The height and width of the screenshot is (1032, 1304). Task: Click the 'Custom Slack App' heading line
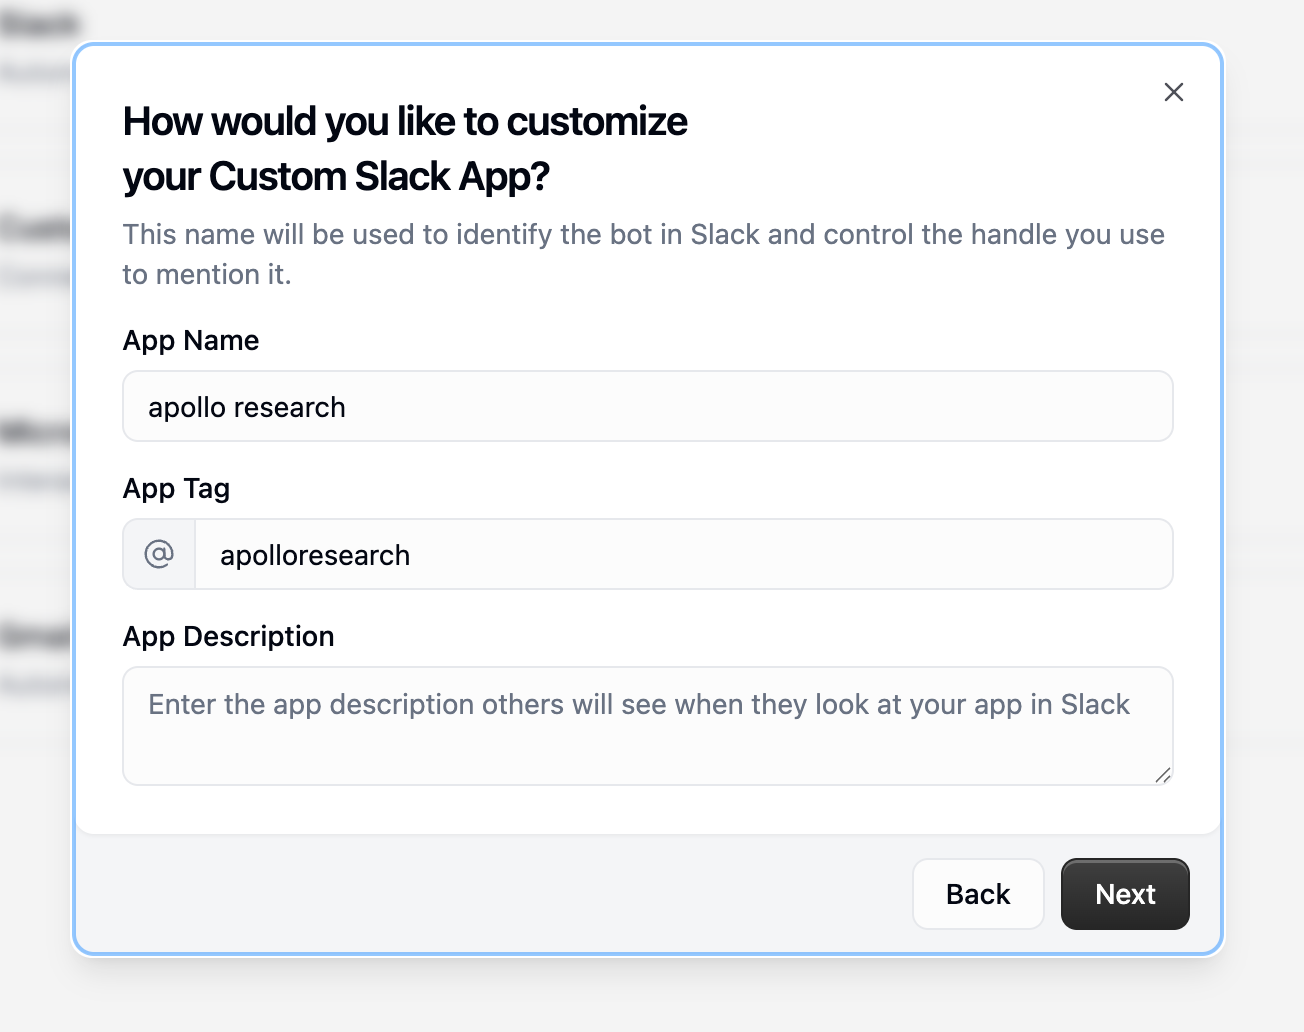click(x=337, y=177)
